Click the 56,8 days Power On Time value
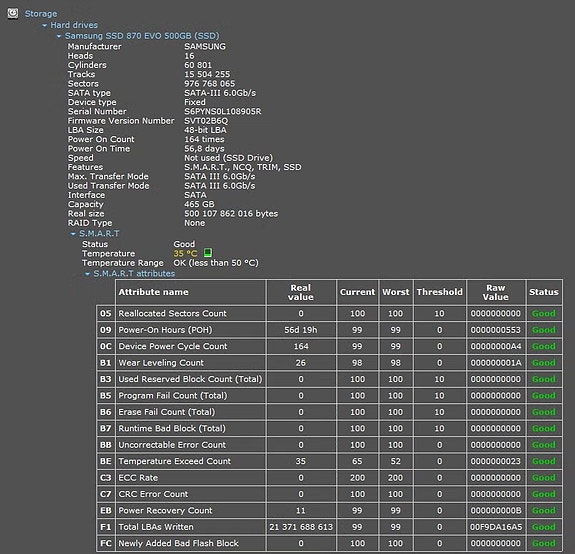 204,148
